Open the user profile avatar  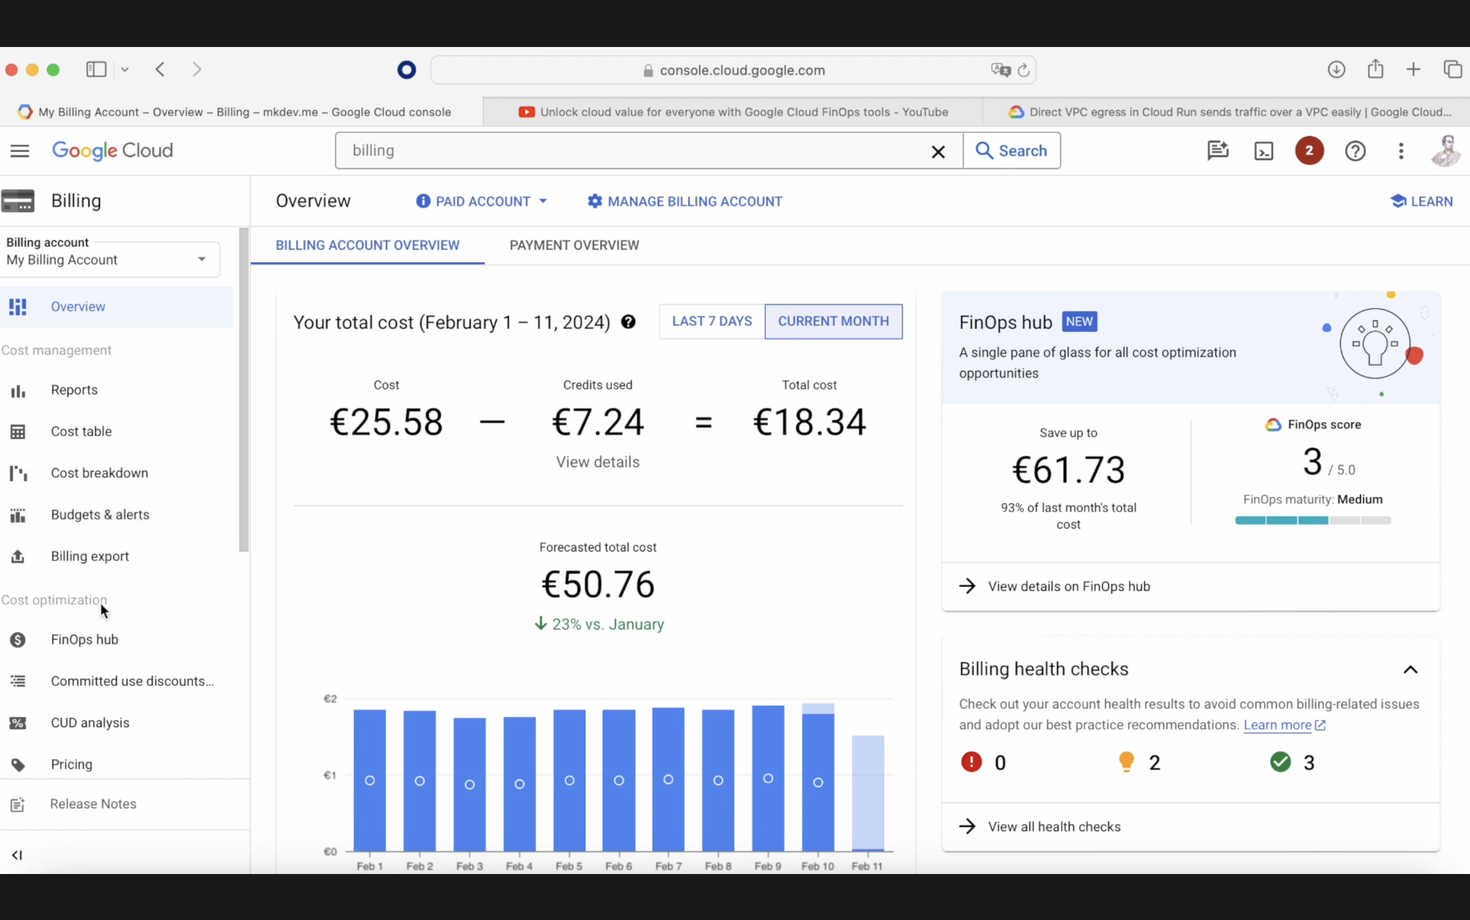point(1446,151)
